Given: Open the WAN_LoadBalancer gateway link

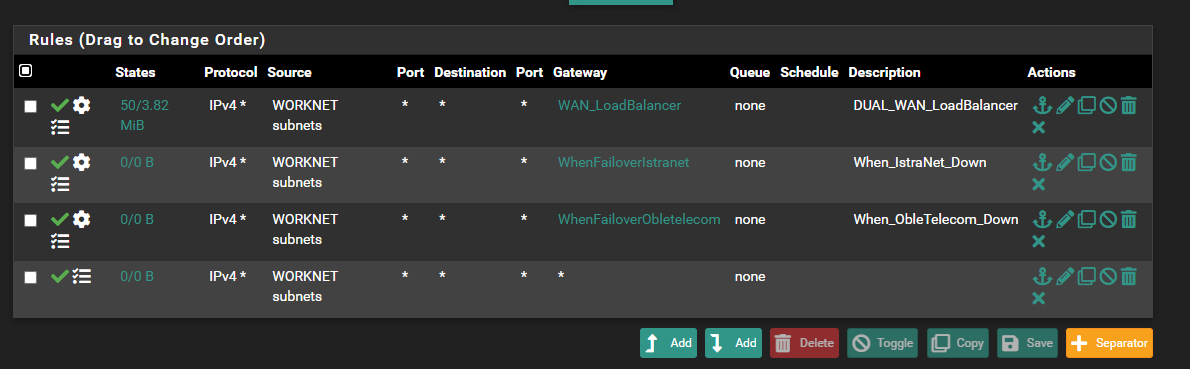Looking at the screenshot, I should [619, 106].
